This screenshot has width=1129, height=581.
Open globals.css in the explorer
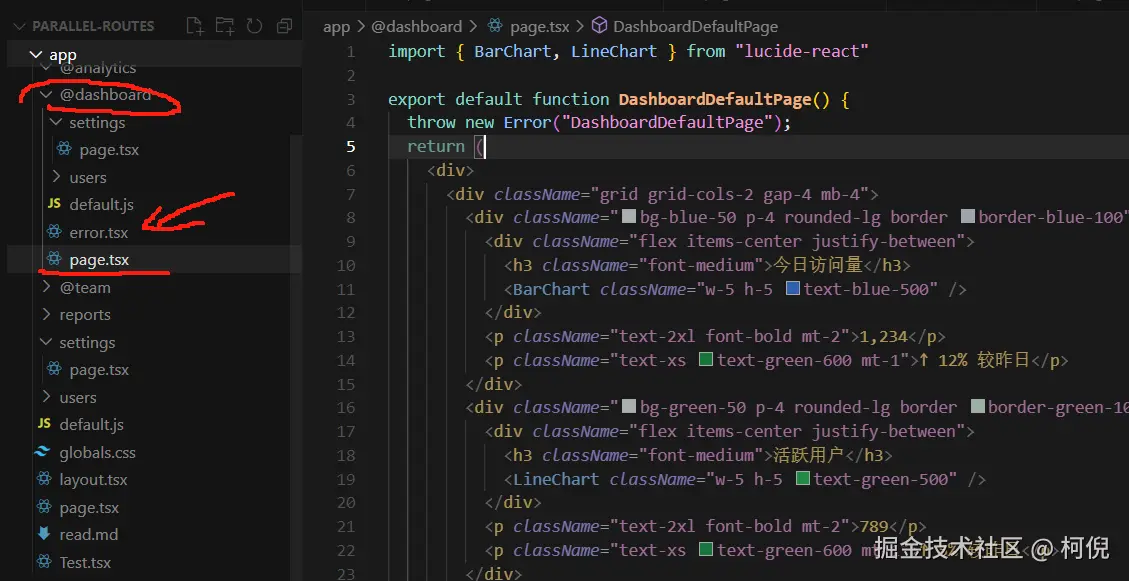[x=97, y=452]
